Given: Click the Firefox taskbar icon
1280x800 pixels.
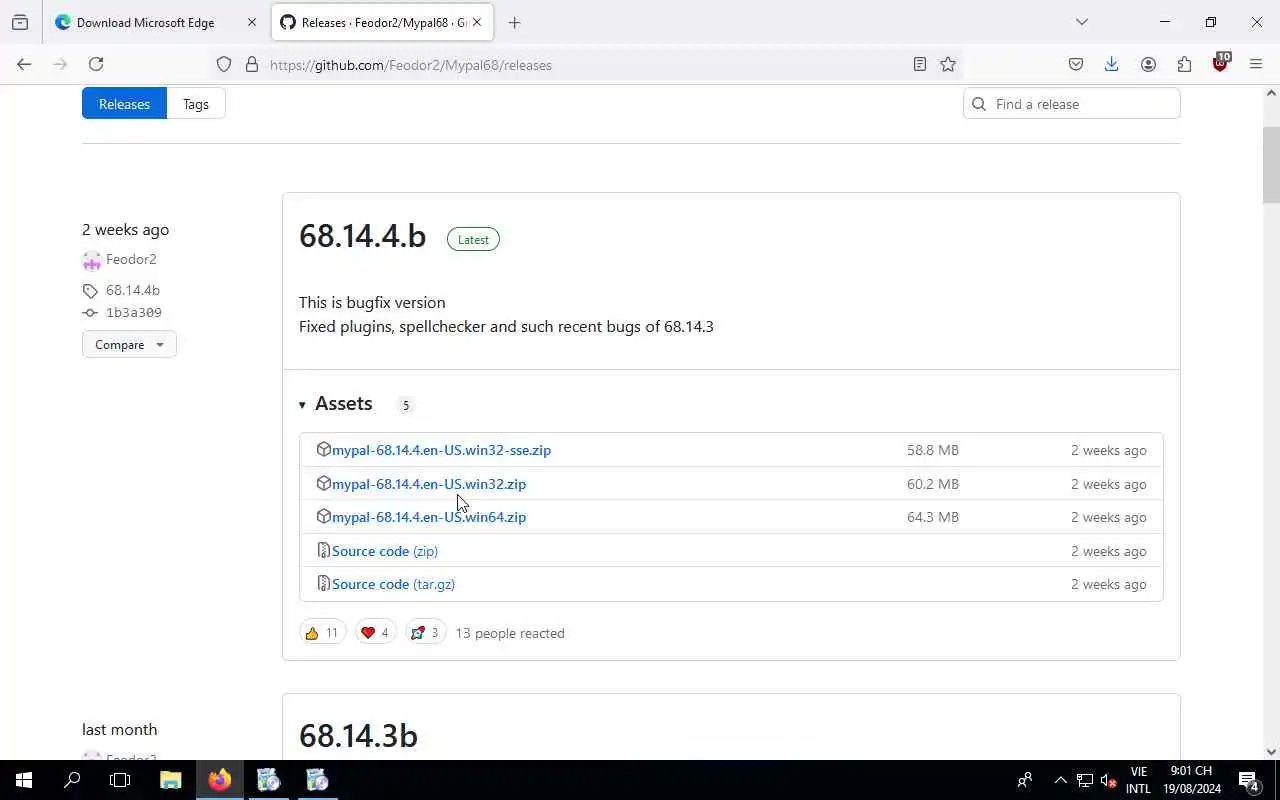Looking at the screenshot, I should pyautogui.click(x=220, y=780).
